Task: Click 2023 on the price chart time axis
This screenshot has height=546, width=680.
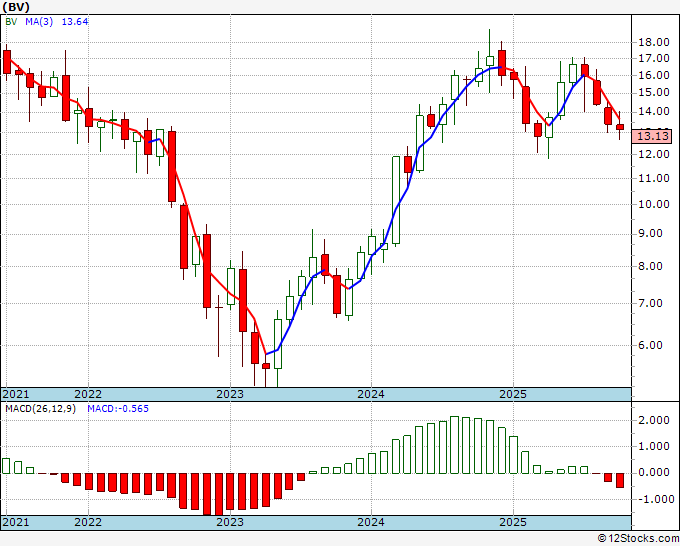Action: coord(230,394)
